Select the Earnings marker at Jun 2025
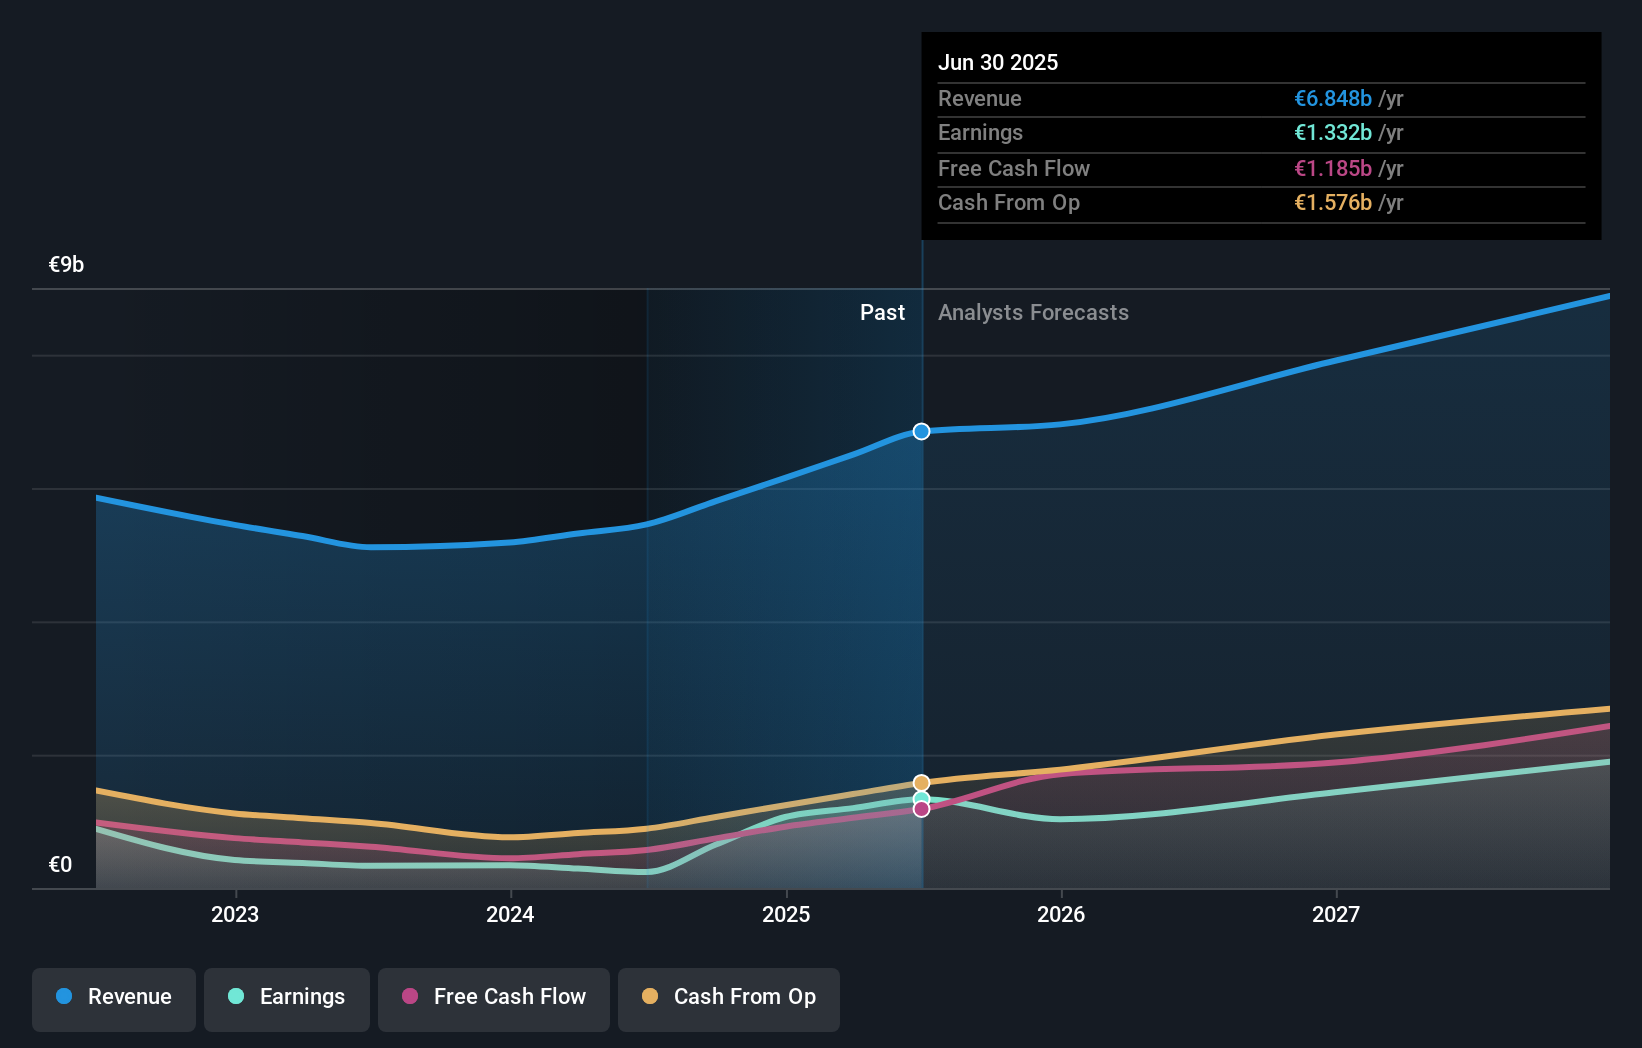This screenshot has width=1642, height=1048. pos(921,798)
